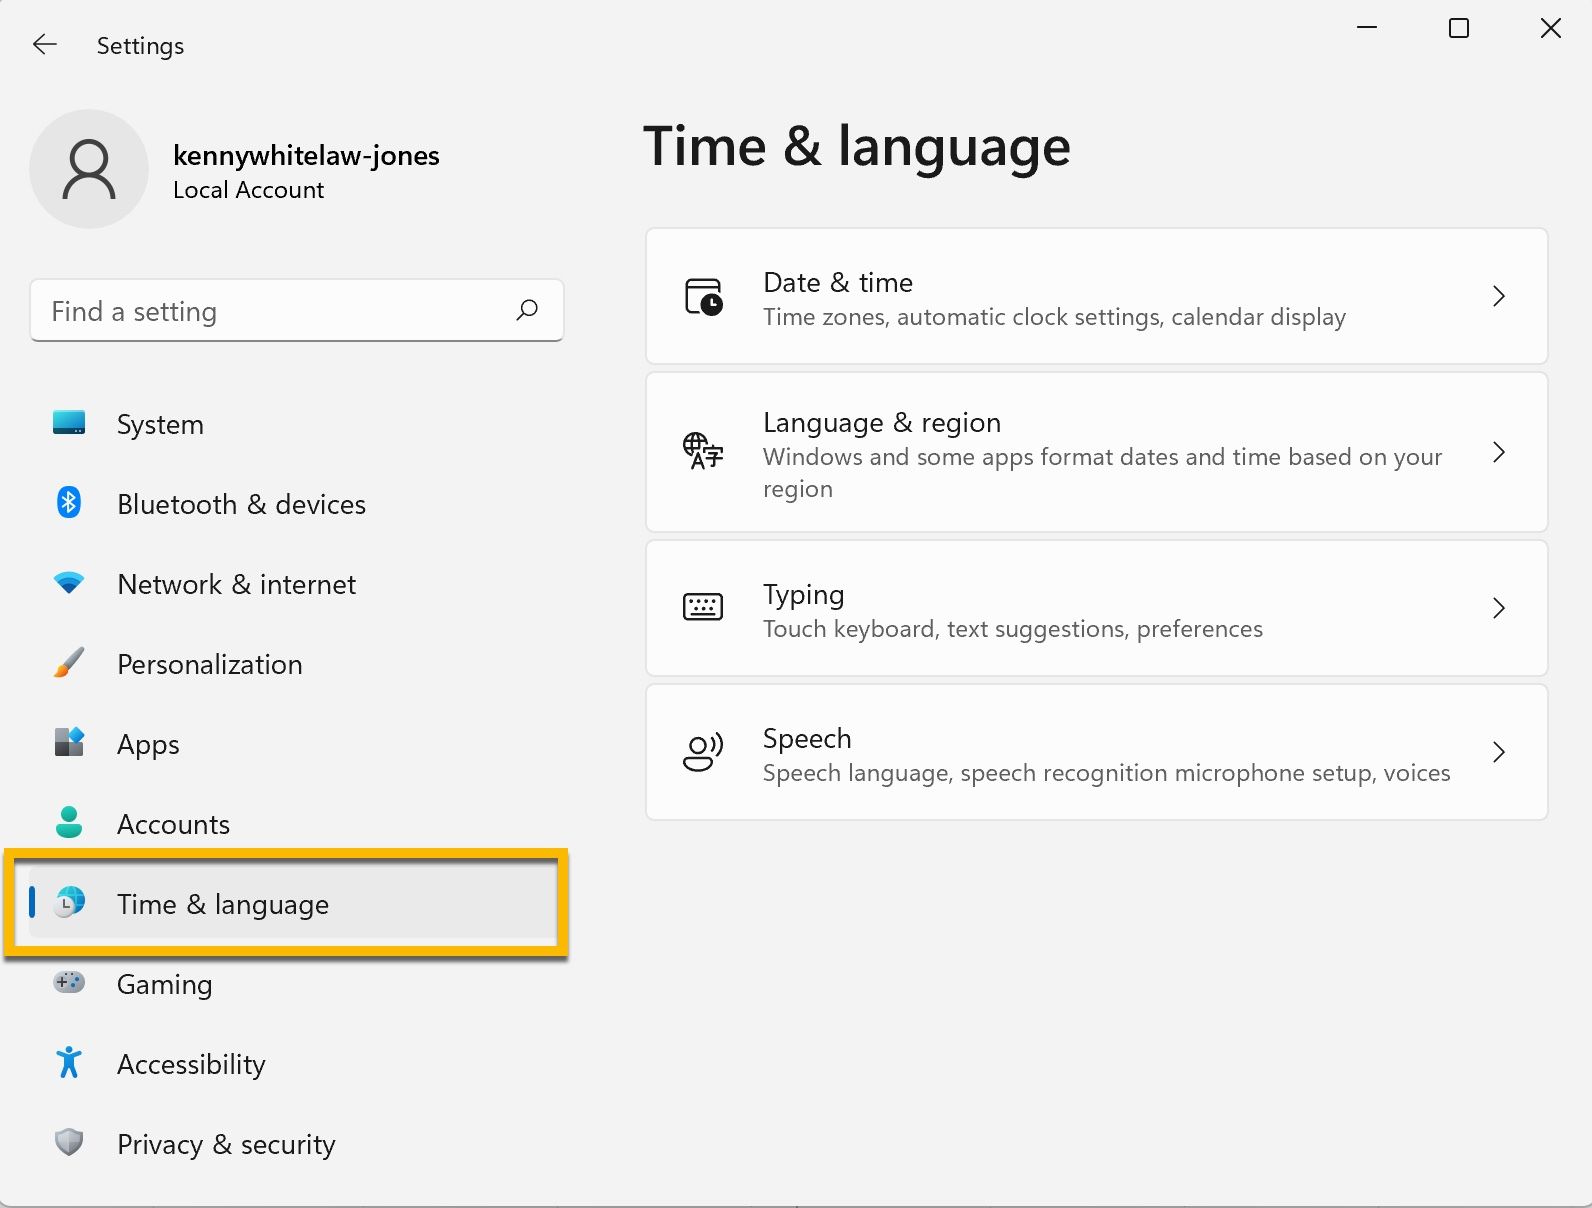Click kennywhitelaw-jones account name

306,155
